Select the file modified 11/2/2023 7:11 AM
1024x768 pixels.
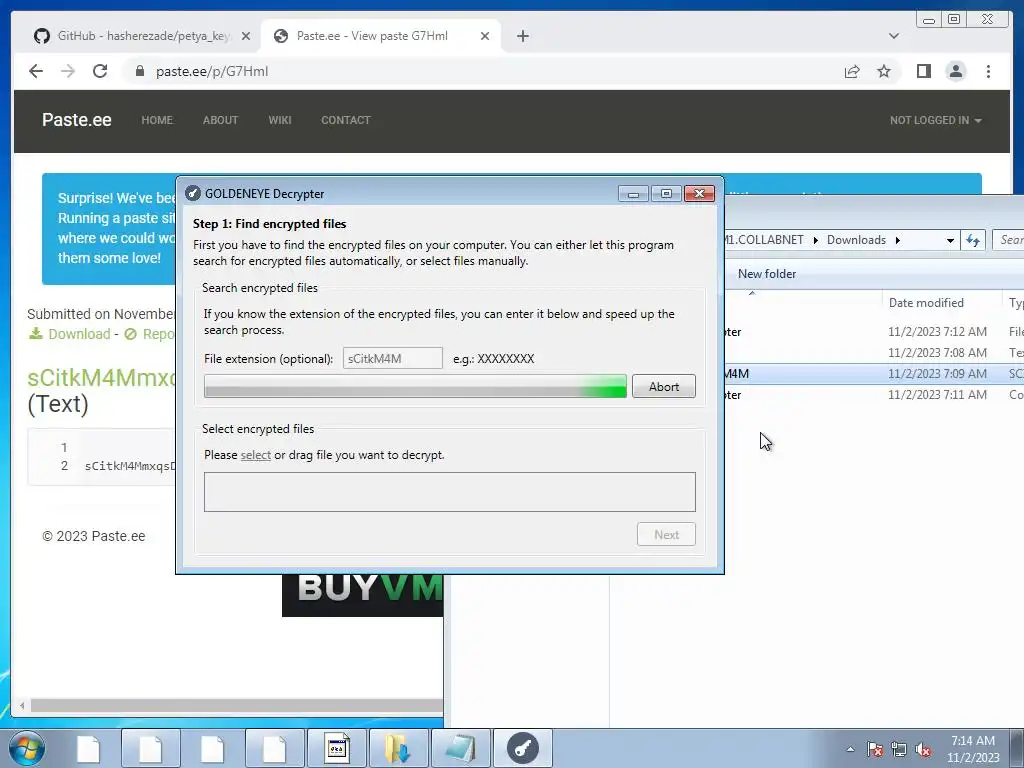pyautogui.click(x=874, y=394)
